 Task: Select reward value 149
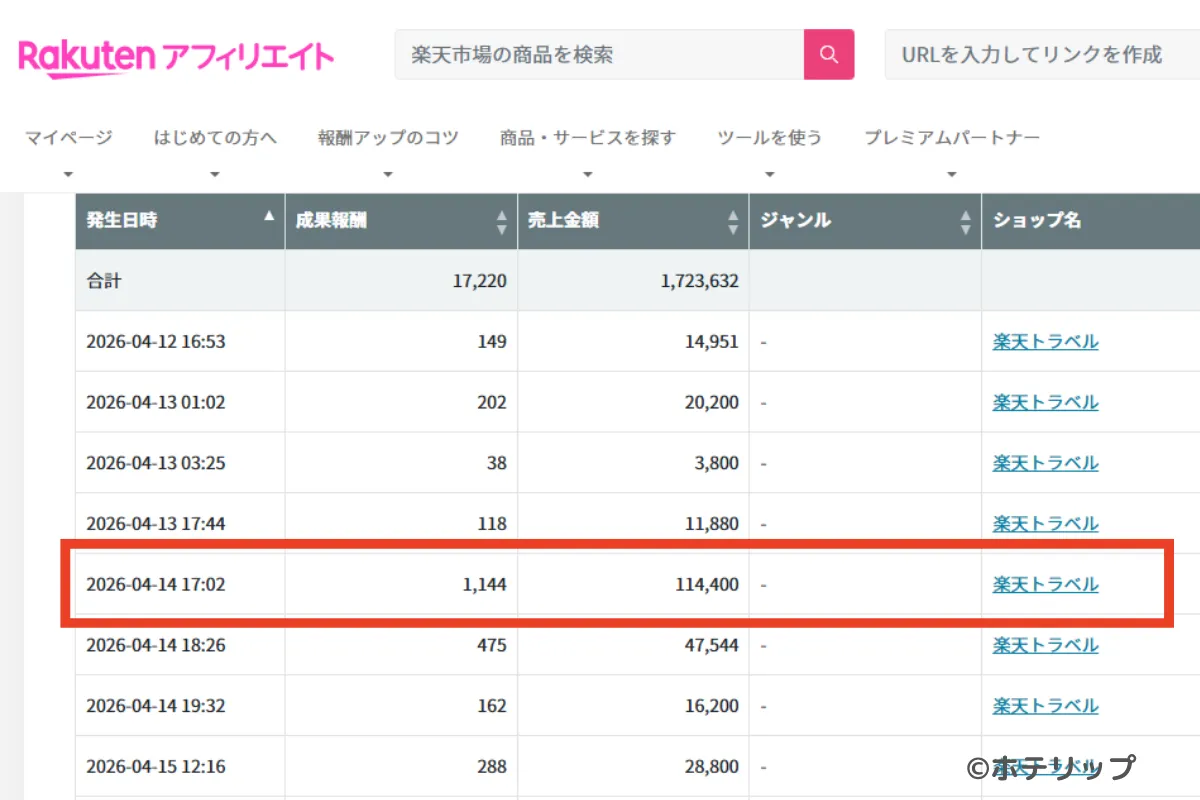tap(492, 342)
